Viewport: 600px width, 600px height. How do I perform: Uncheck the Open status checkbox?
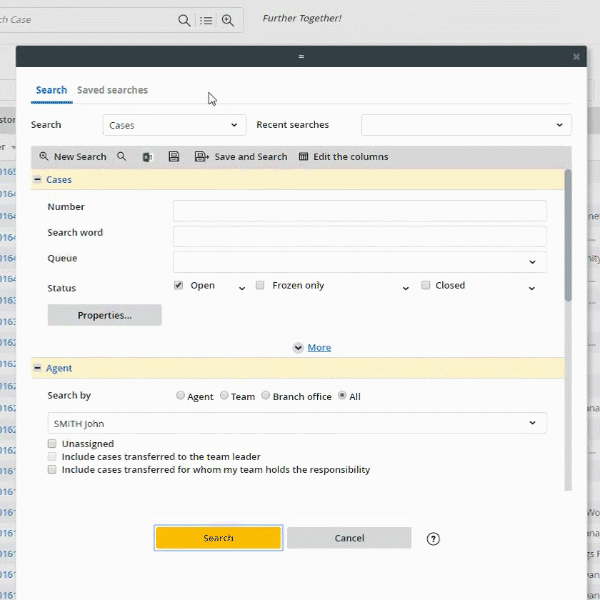coord(179,286)
